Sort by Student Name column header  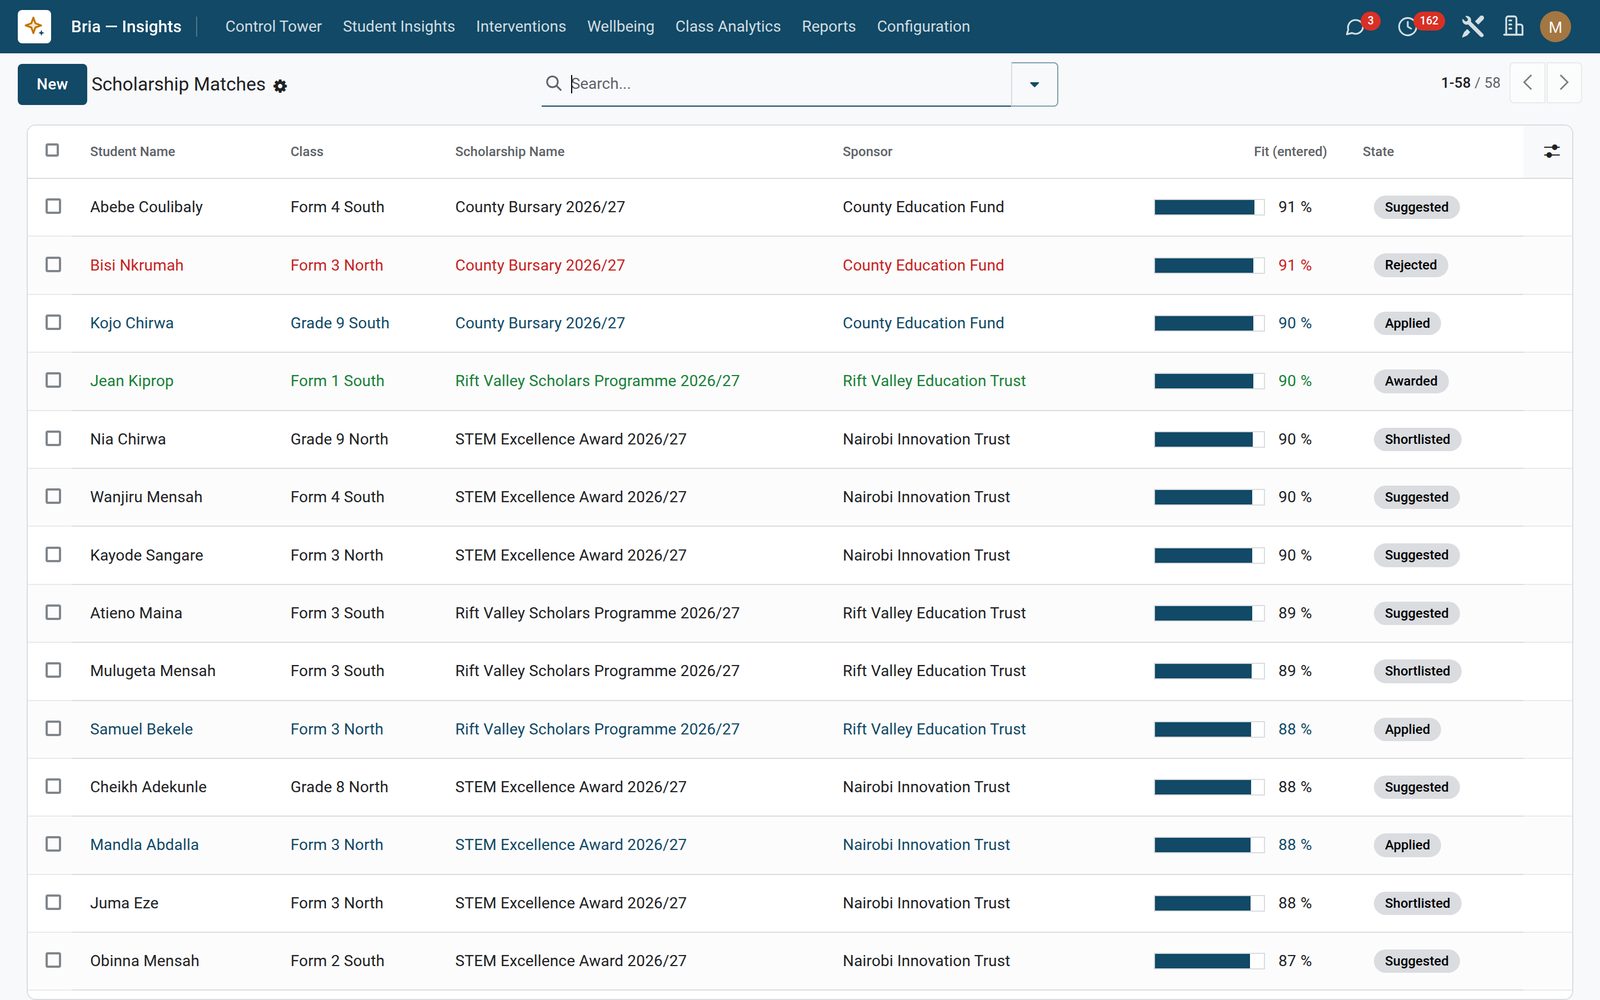pos(132,152)
